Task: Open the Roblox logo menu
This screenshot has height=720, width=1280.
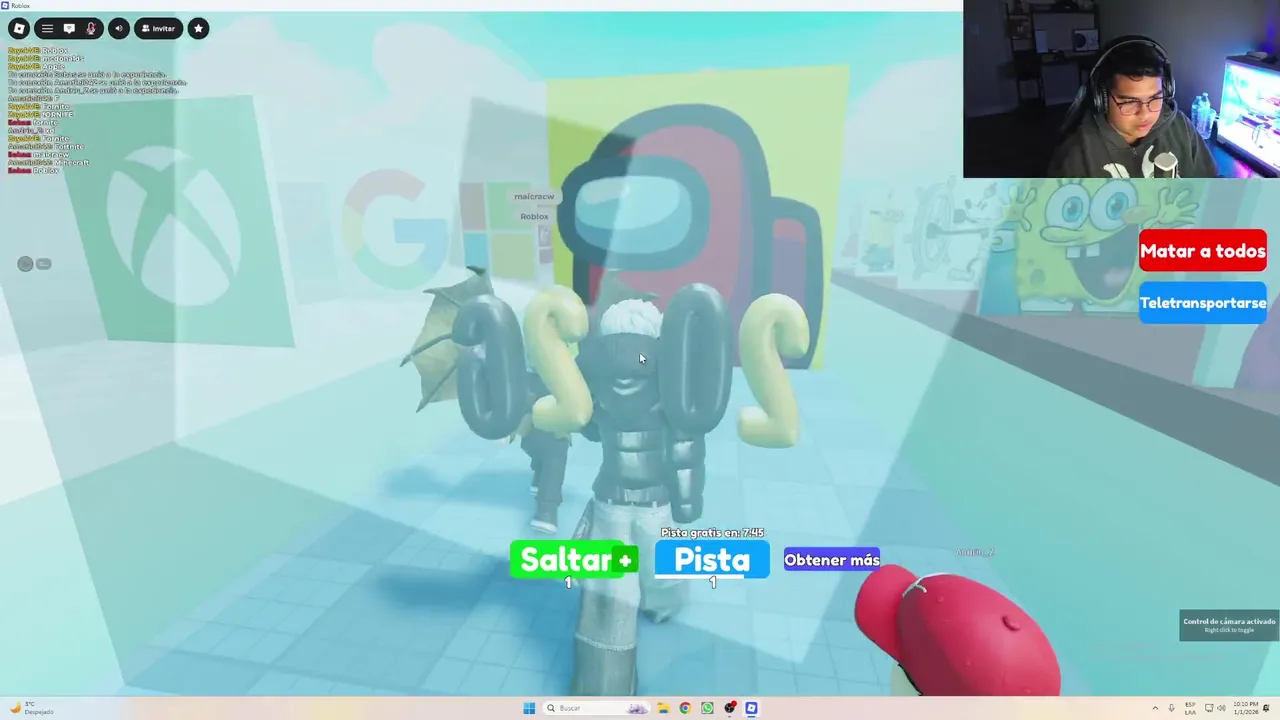Action: coord(18,28)
